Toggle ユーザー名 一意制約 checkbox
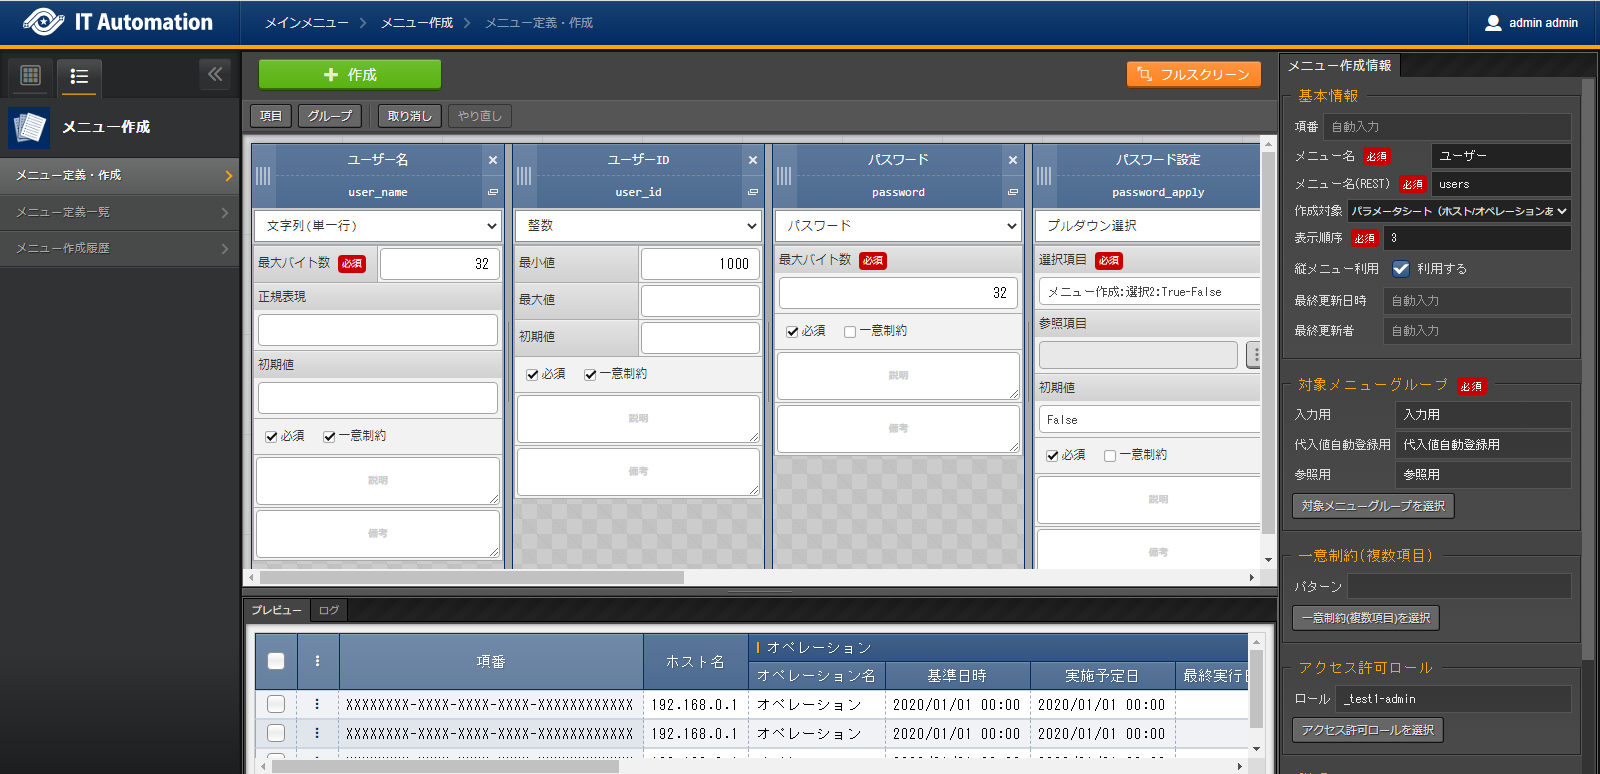Image resolution: width=1600 pixels, height=774 pixels. click(329, 436)
